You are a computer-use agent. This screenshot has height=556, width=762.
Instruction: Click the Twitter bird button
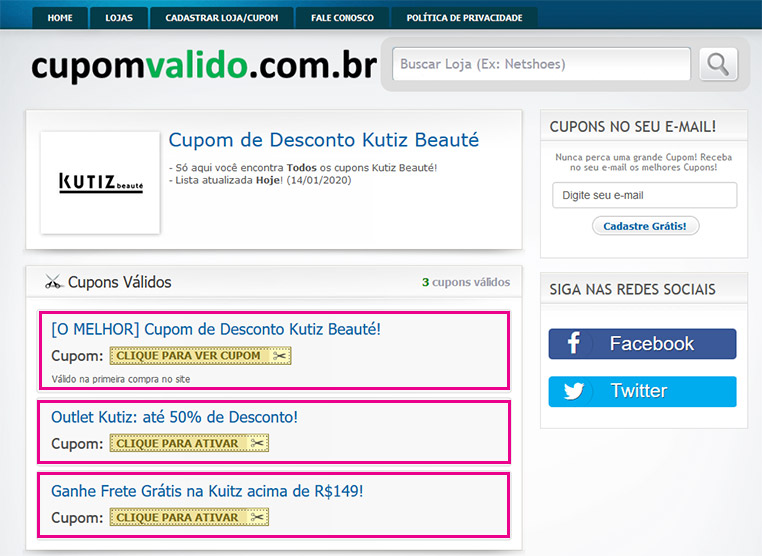tap(642, 391)
